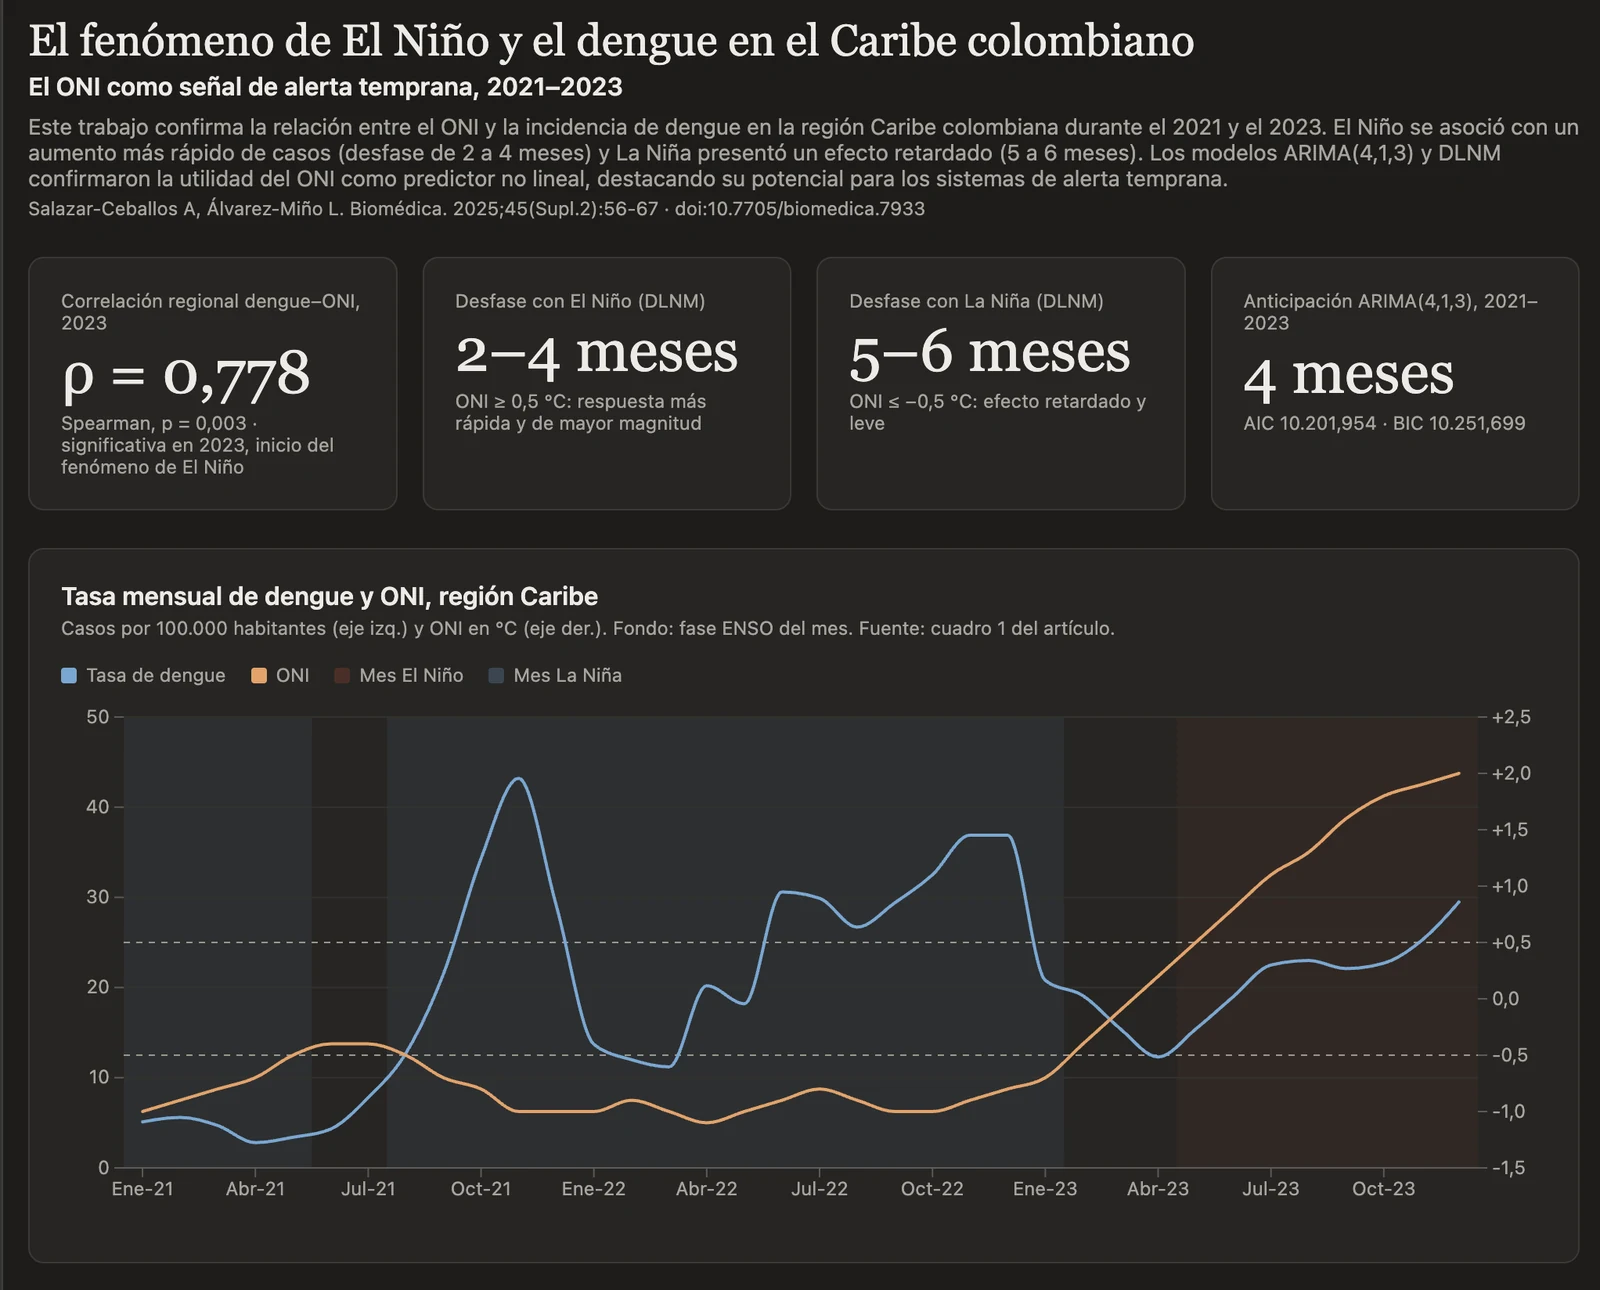The image size is (1600, 1290).
Task: Toggle the 'Mes El Niño' legend label
Action: (411, 676)
